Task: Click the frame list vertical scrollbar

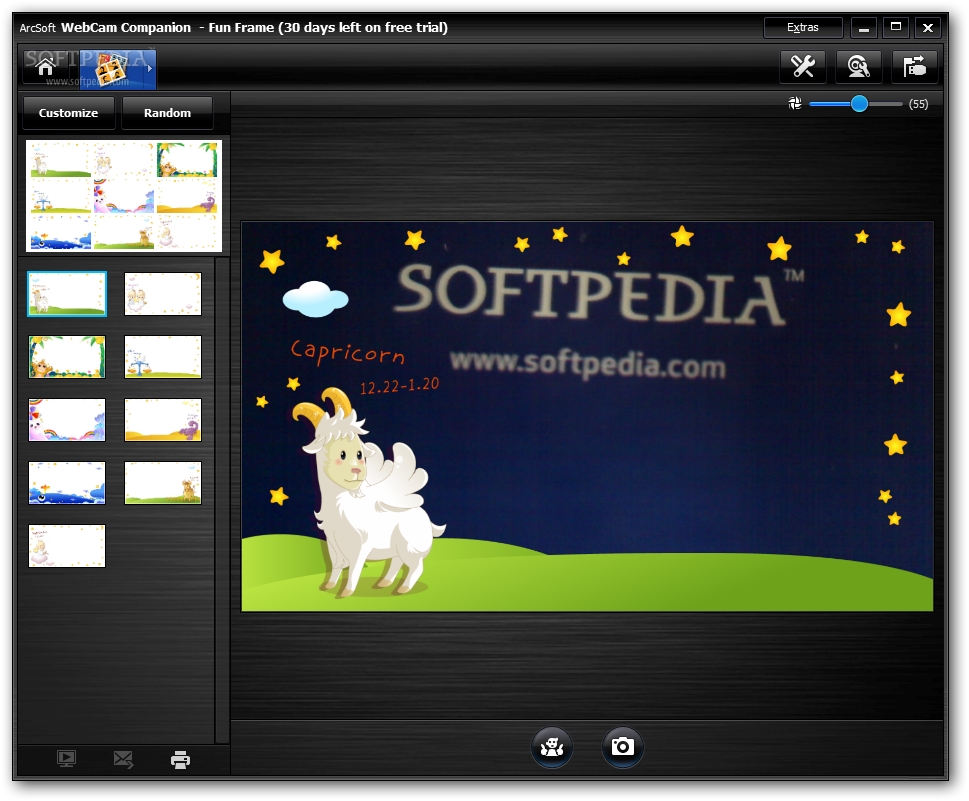Action: (x=222, y=501)
